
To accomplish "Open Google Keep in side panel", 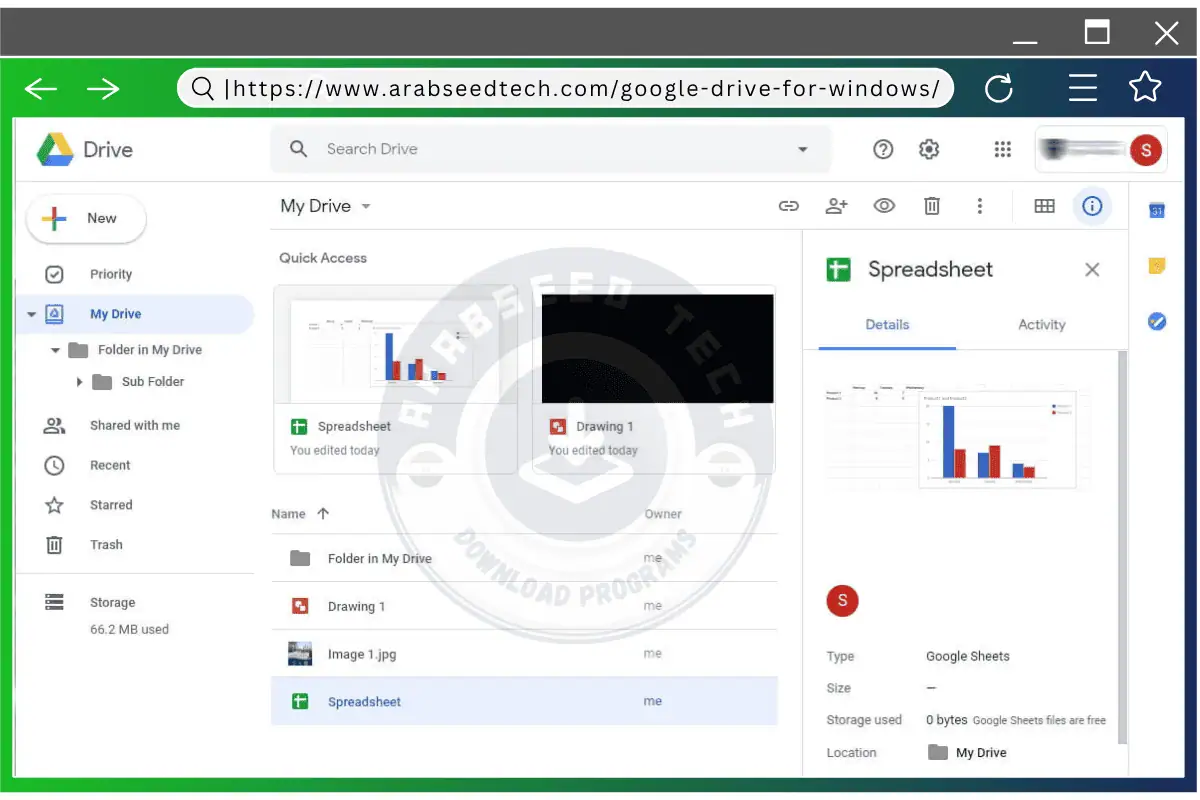I will [x=1157, y=266].
